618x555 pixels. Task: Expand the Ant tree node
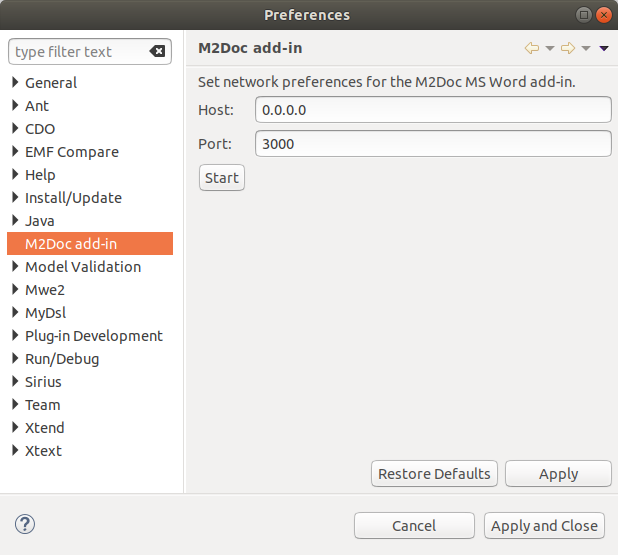tap(15, 105)
